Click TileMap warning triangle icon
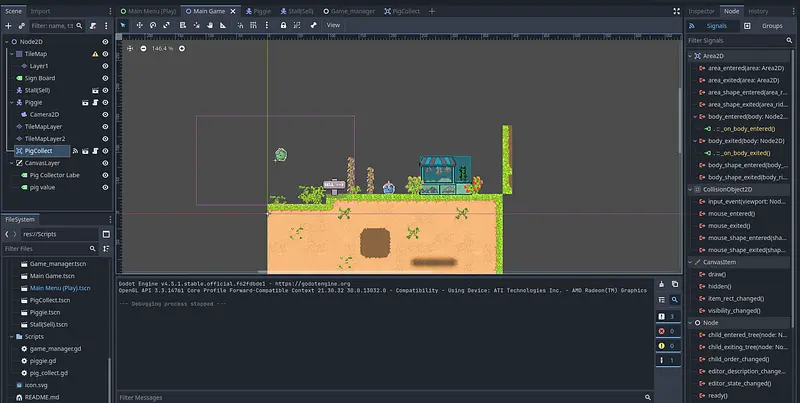The image size is (800, 403). tap(96, 54)
